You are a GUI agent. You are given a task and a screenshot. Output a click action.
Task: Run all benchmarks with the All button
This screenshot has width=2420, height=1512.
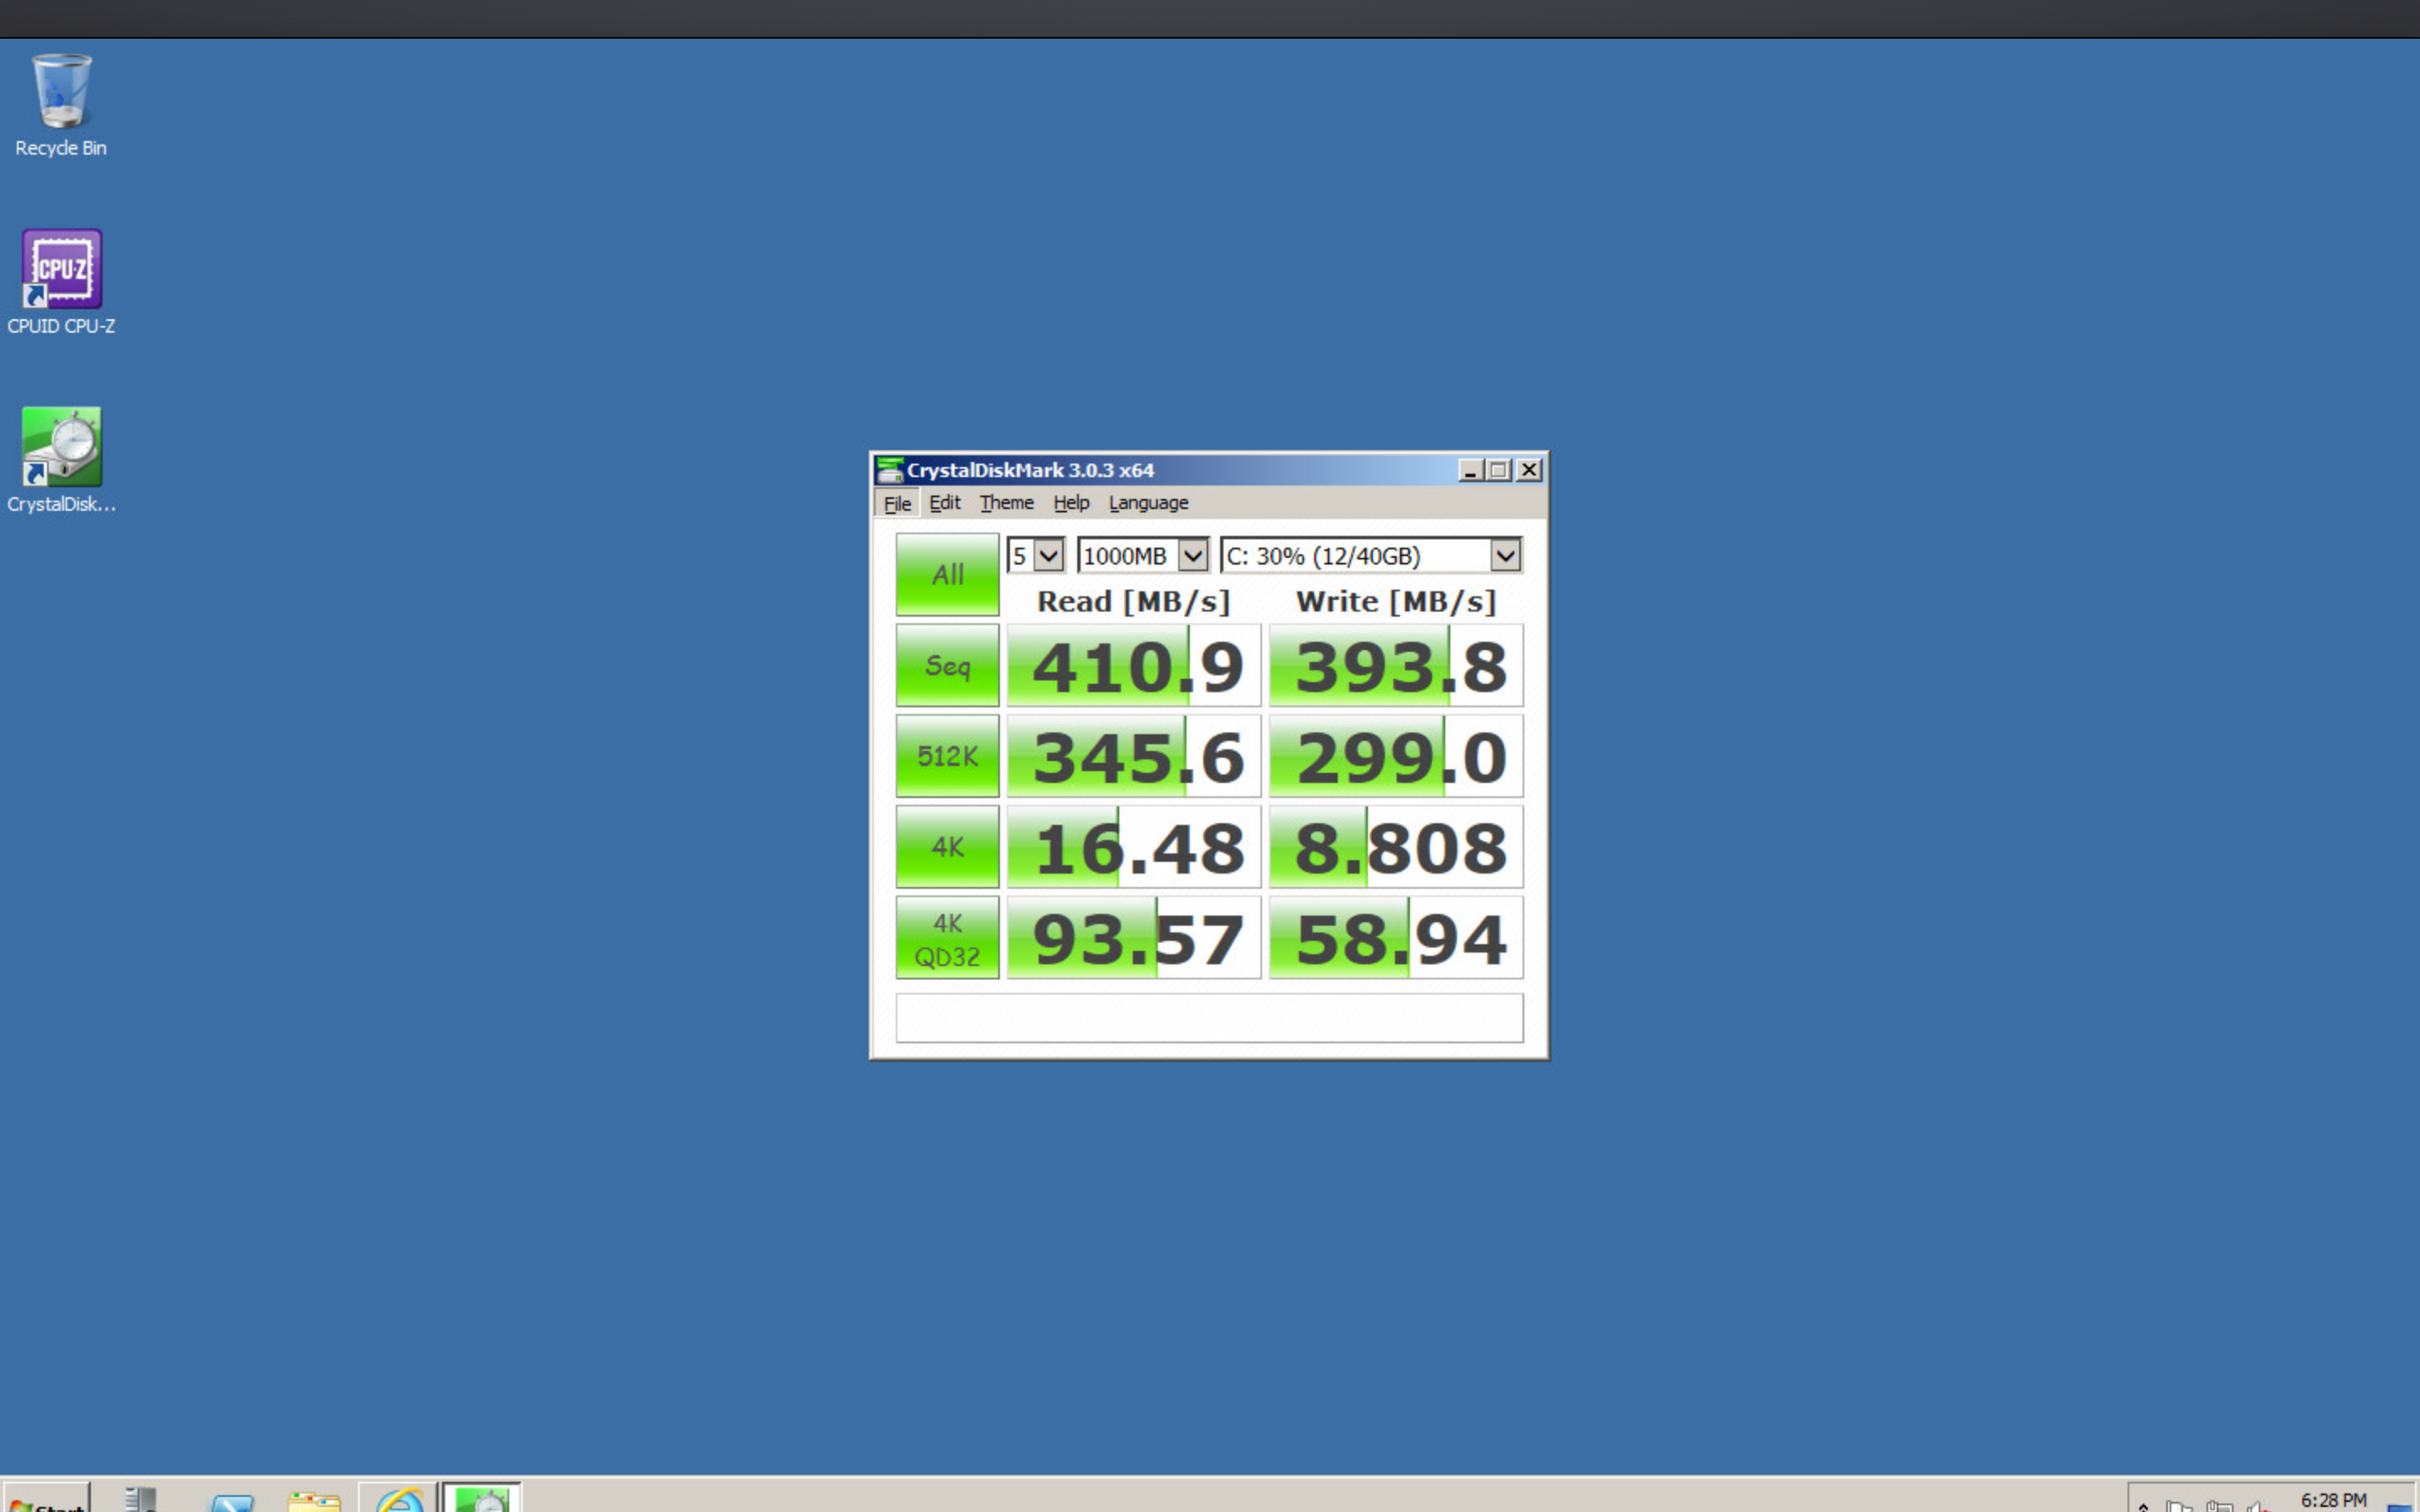tap(947, 574)
